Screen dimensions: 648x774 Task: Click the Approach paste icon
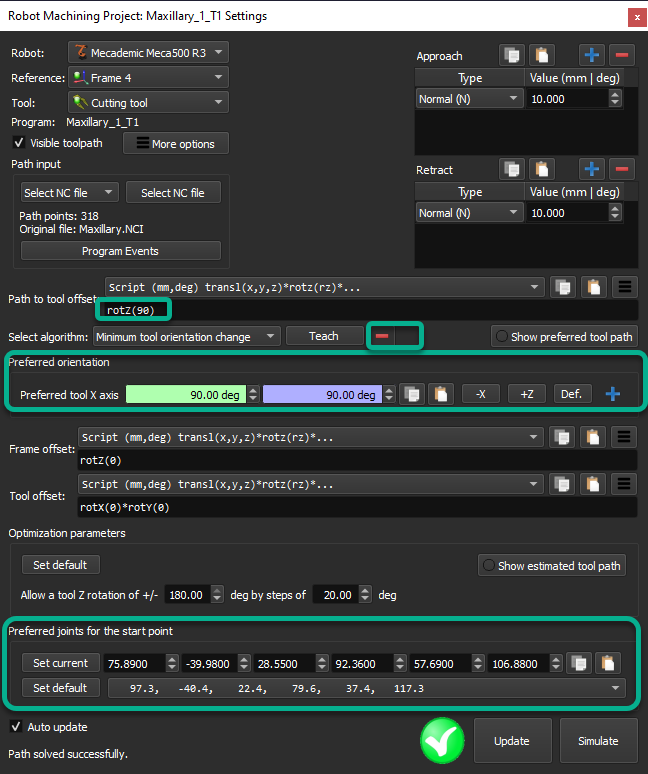(x=542, y=56)
